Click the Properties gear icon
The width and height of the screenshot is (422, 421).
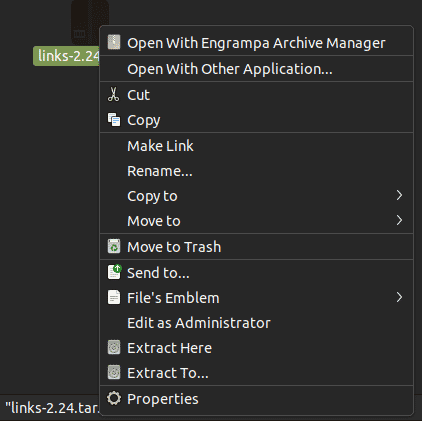(114, 398)
